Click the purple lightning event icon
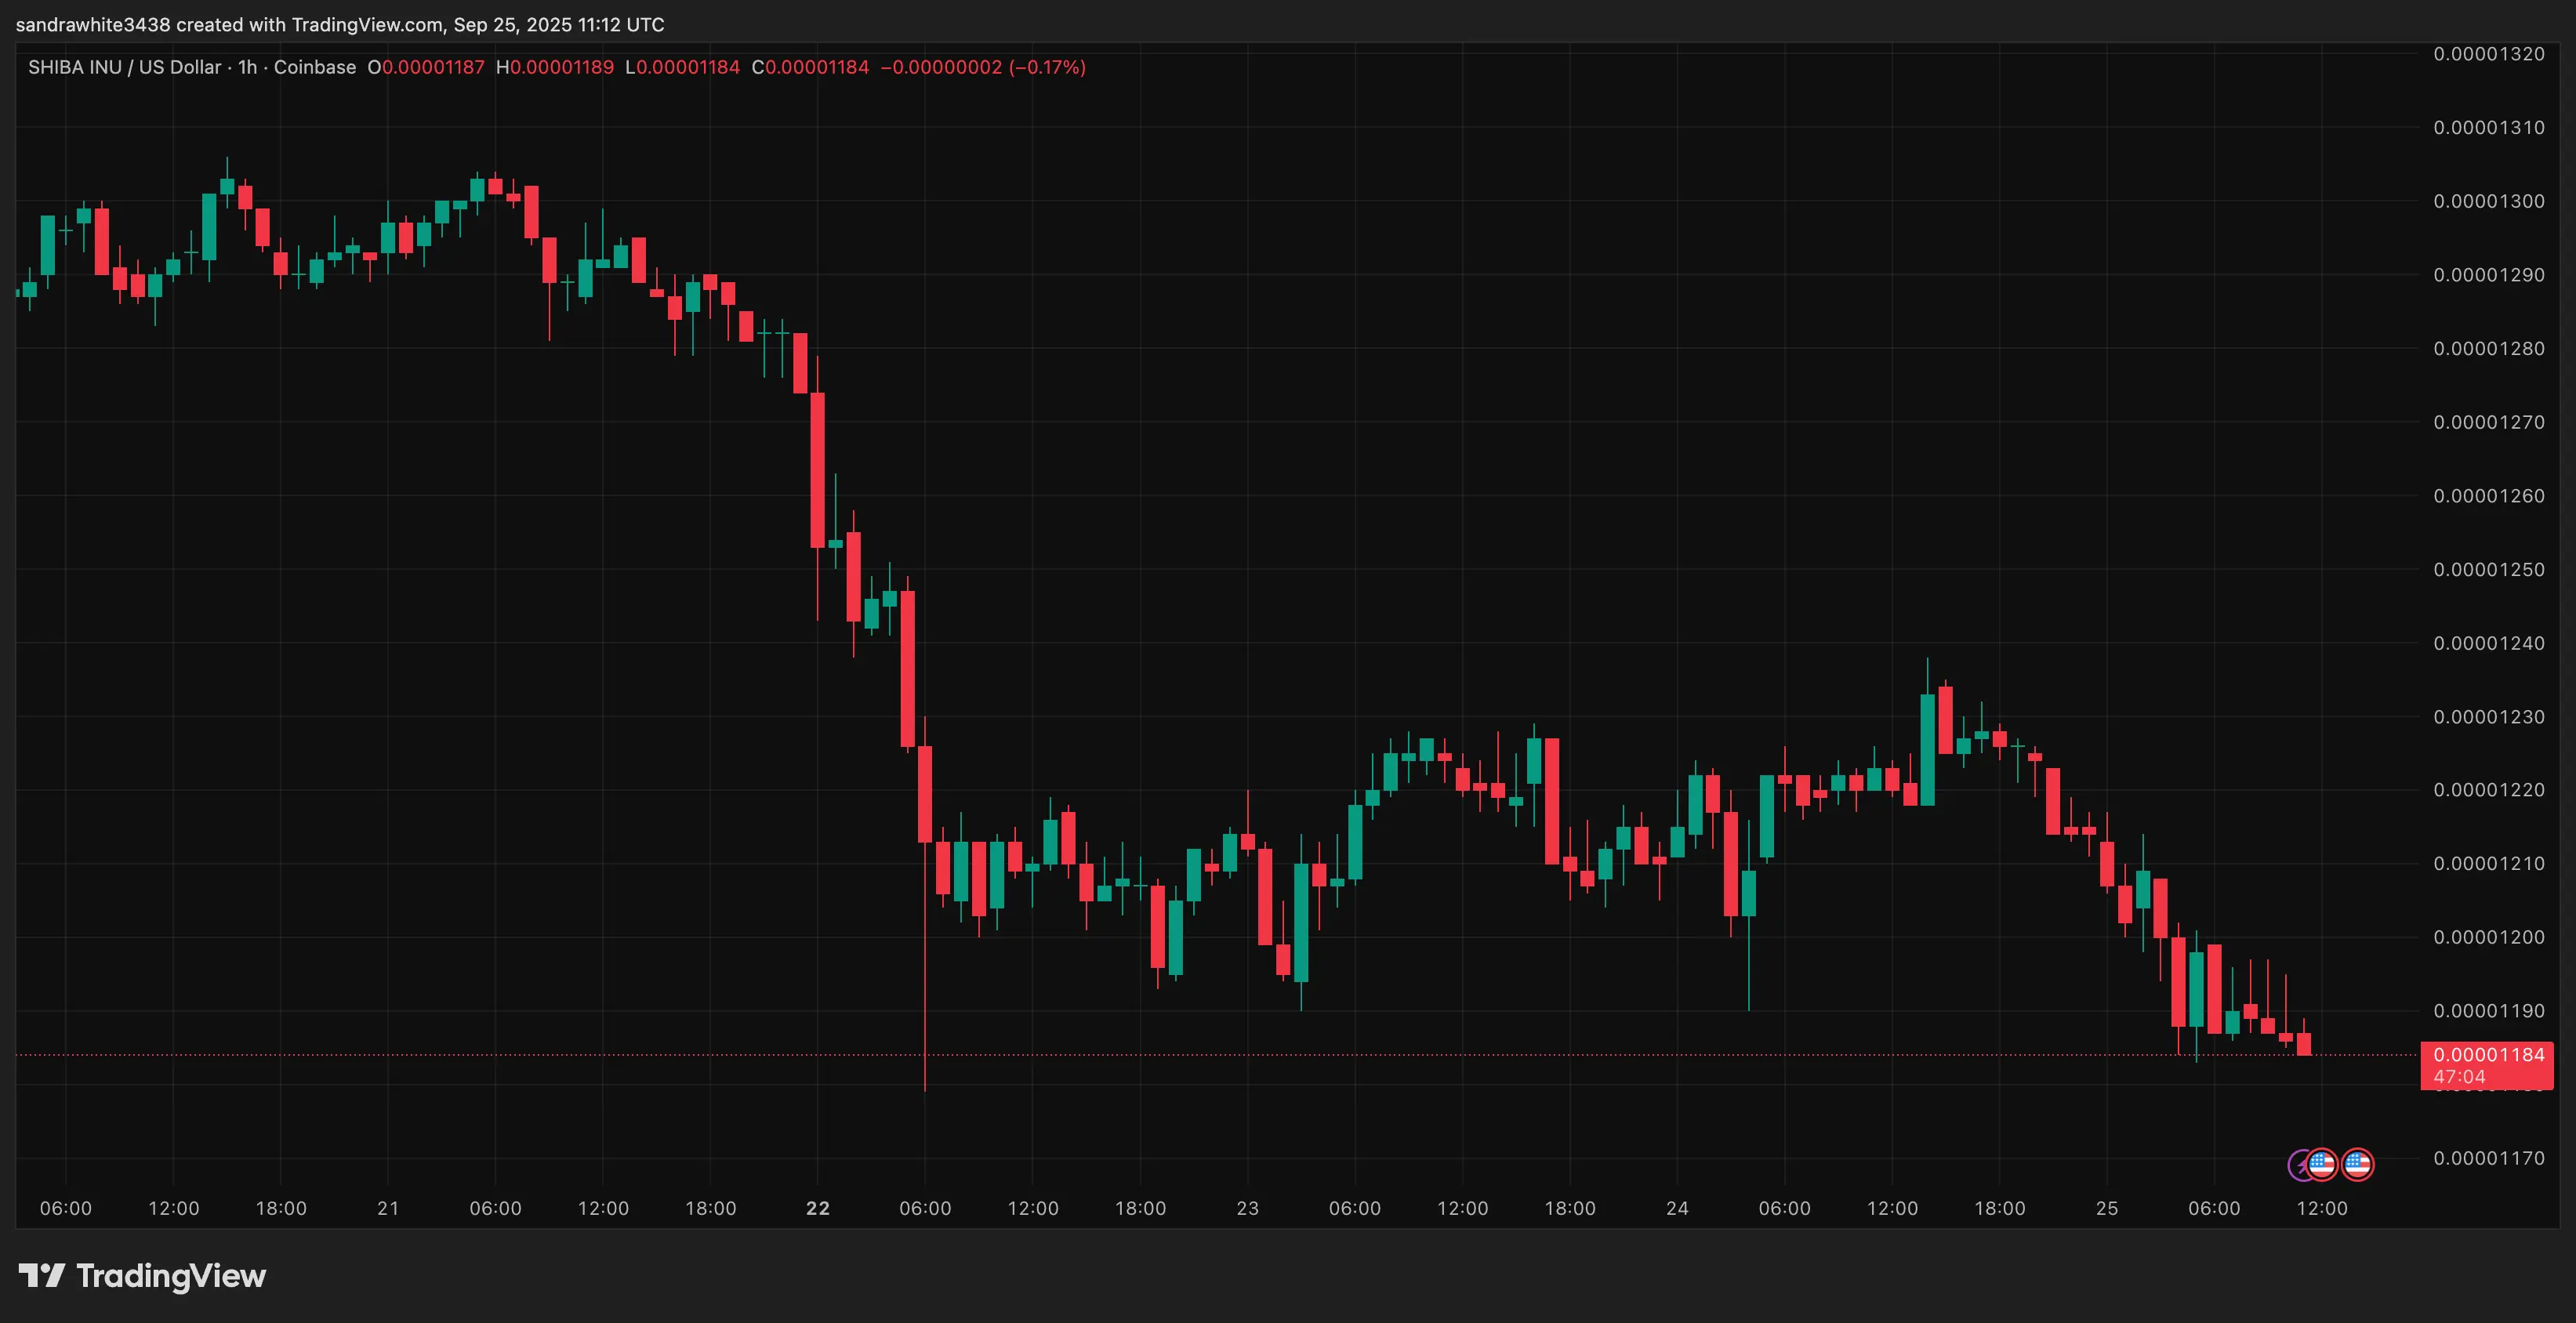 2298,1165
